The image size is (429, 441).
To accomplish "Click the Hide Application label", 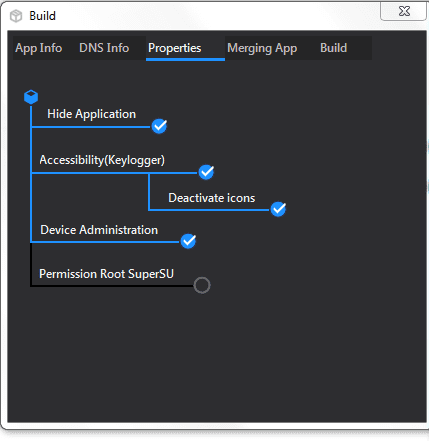I will 92,114.
